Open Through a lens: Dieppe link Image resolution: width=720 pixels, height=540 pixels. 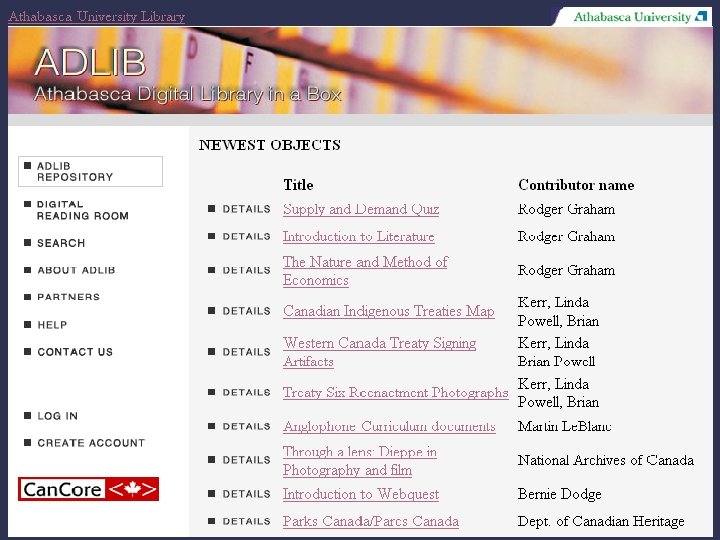tap(360, 461)
